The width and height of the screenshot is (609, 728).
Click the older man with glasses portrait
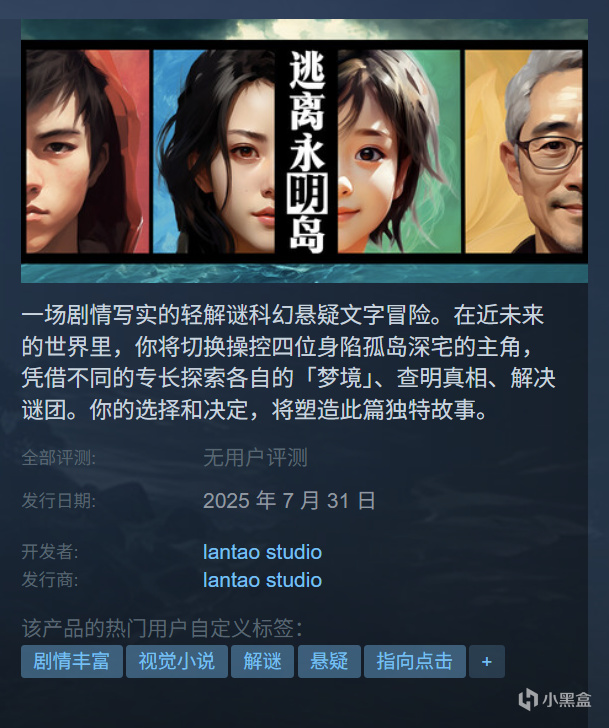(524, 152)
